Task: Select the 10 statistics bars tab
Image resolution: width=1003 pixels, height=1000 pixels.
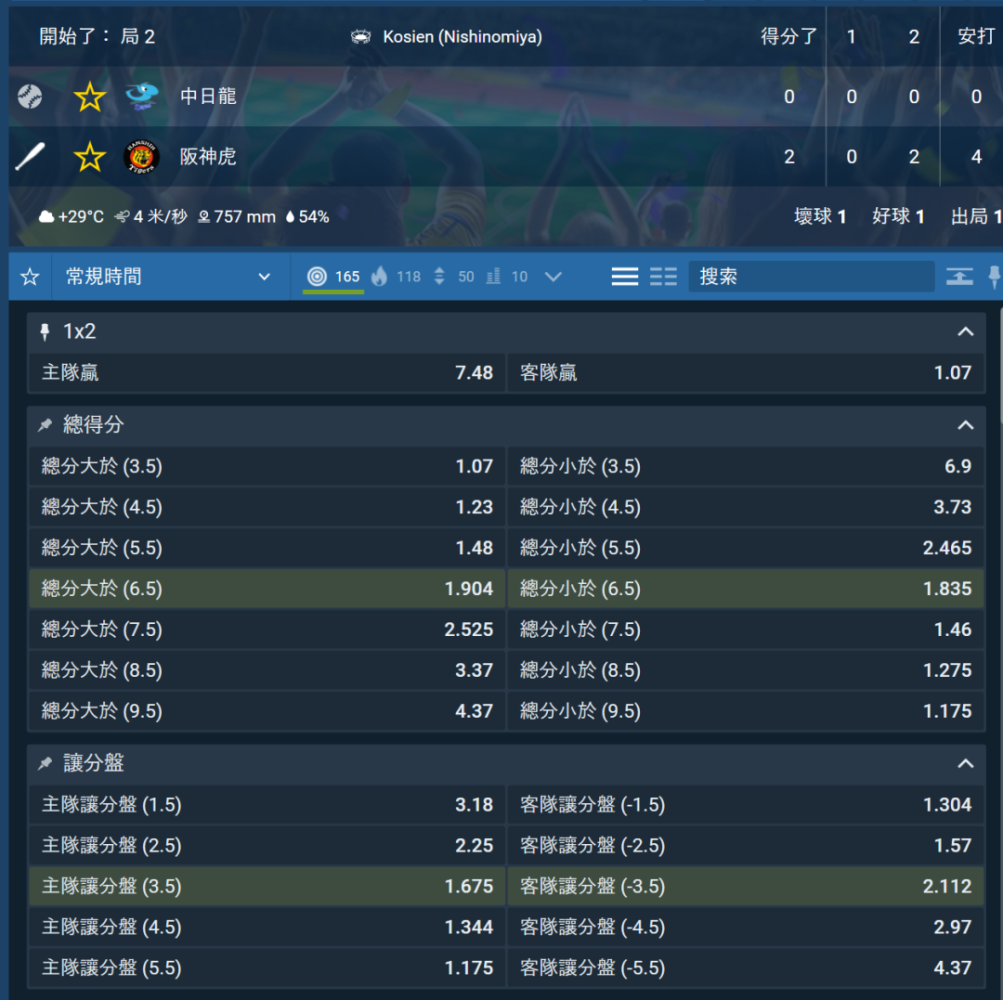Action: pos(507,276)
